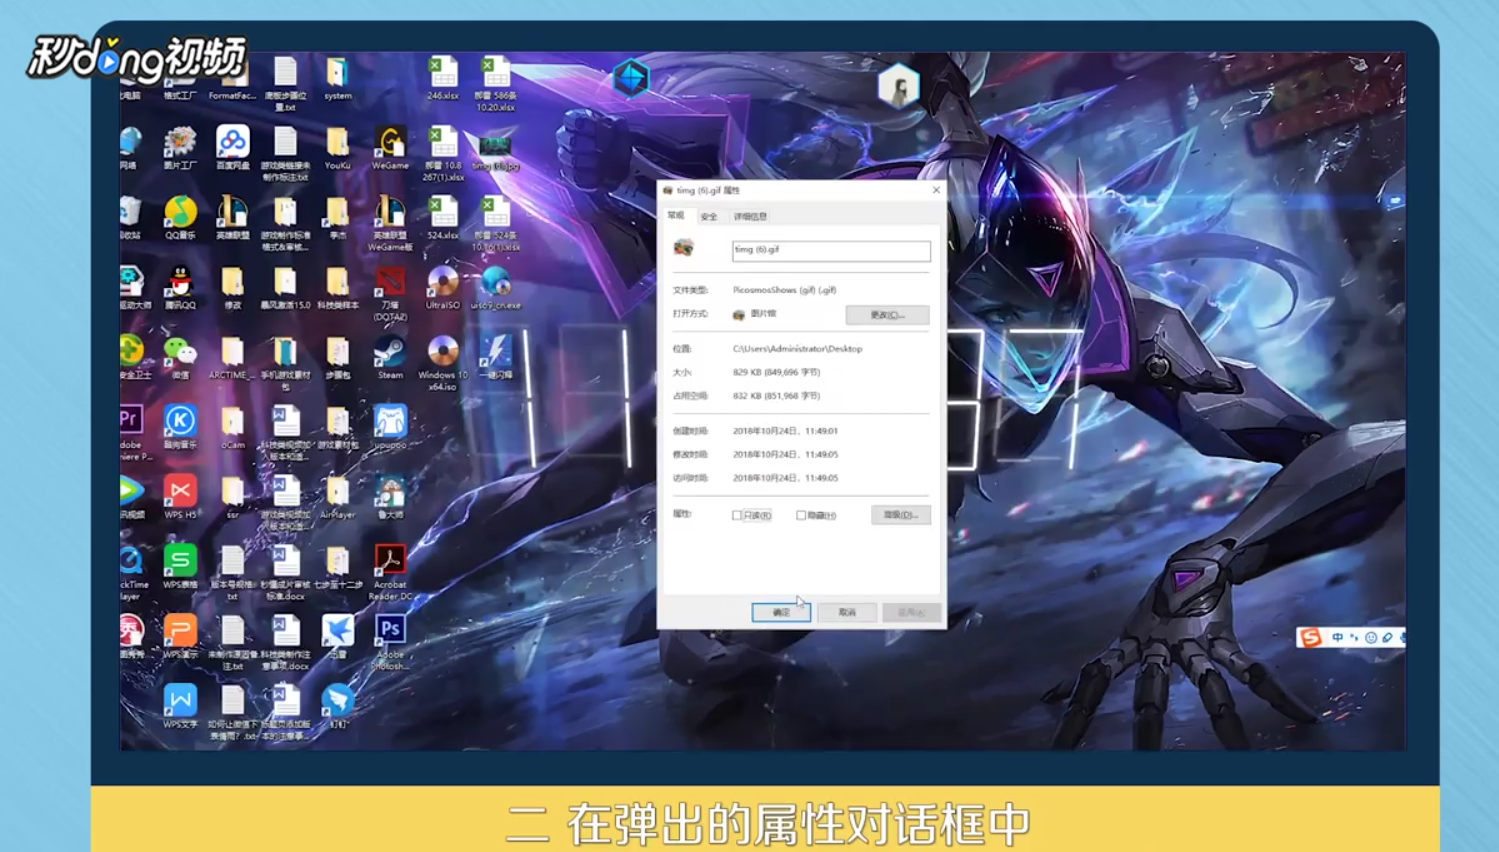This screenshot has height=852, width=1499.
Task: Click the 腾讯QQ penguin icon
Action: [180, 288]
